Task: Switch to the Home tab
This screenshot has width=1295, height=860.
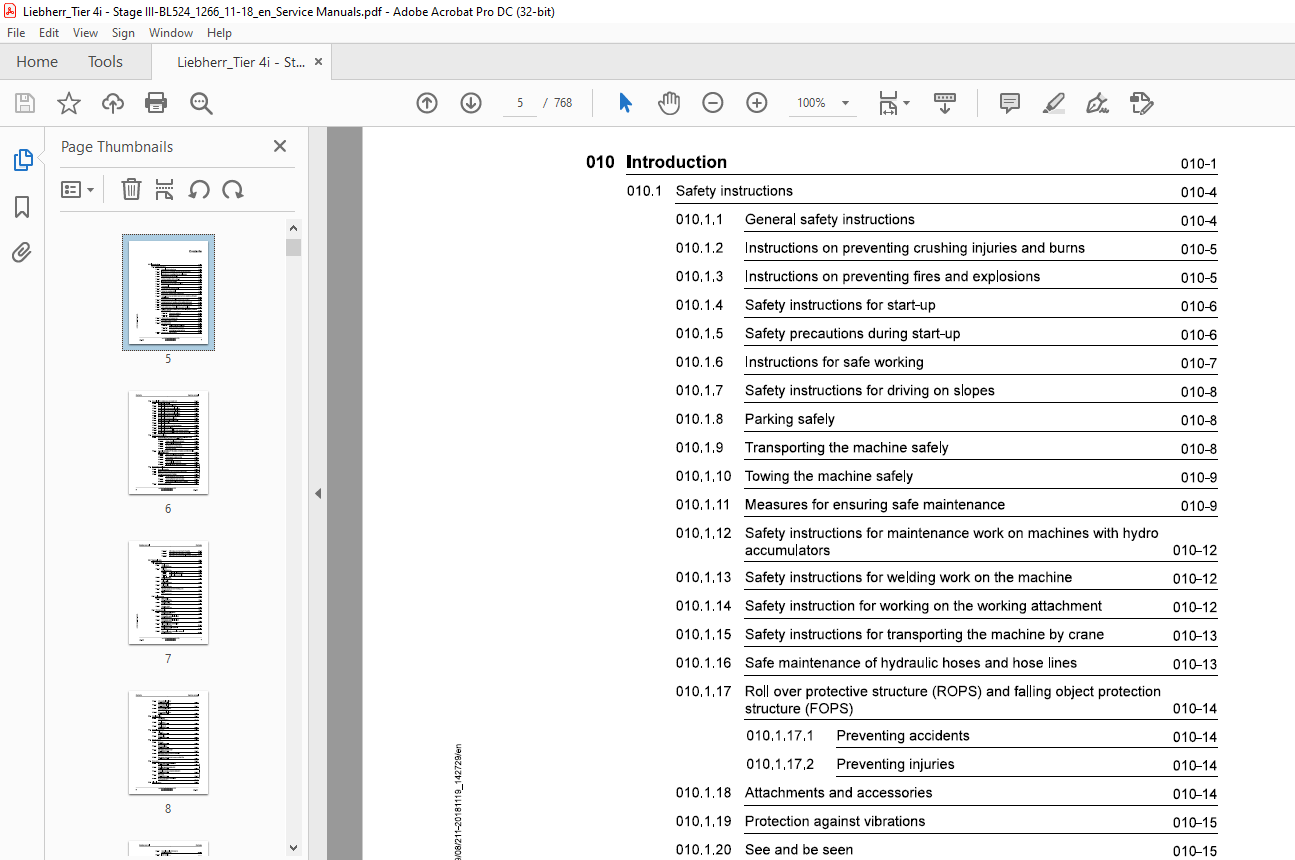Action: tap(37, 61)
